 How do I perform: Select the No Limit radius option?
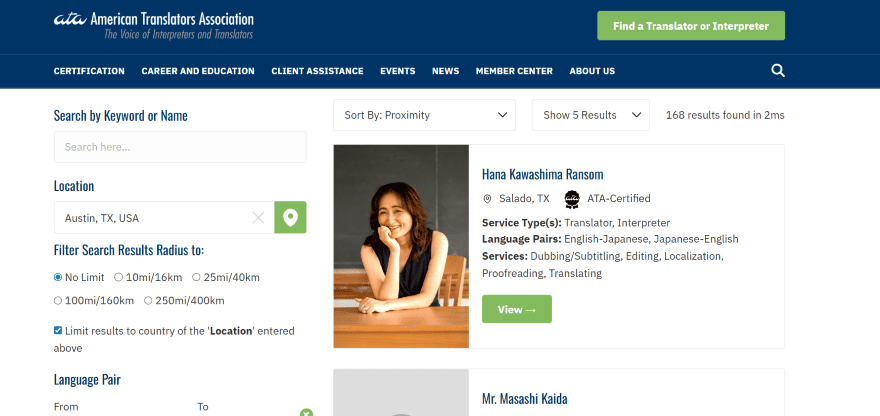[58, 277]
